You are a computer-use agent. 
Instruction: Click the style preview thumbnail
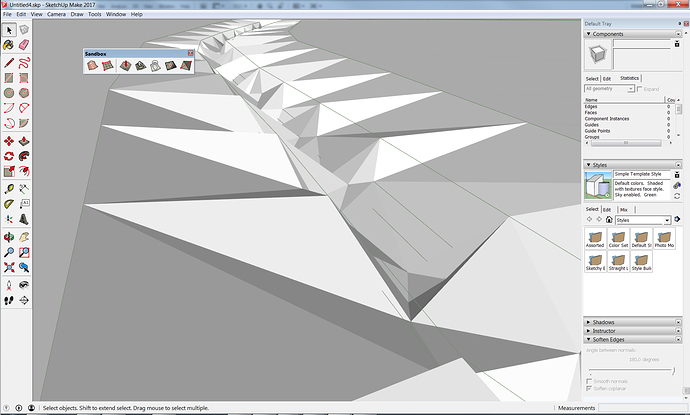pyautogui.click(x=598, y=185)
